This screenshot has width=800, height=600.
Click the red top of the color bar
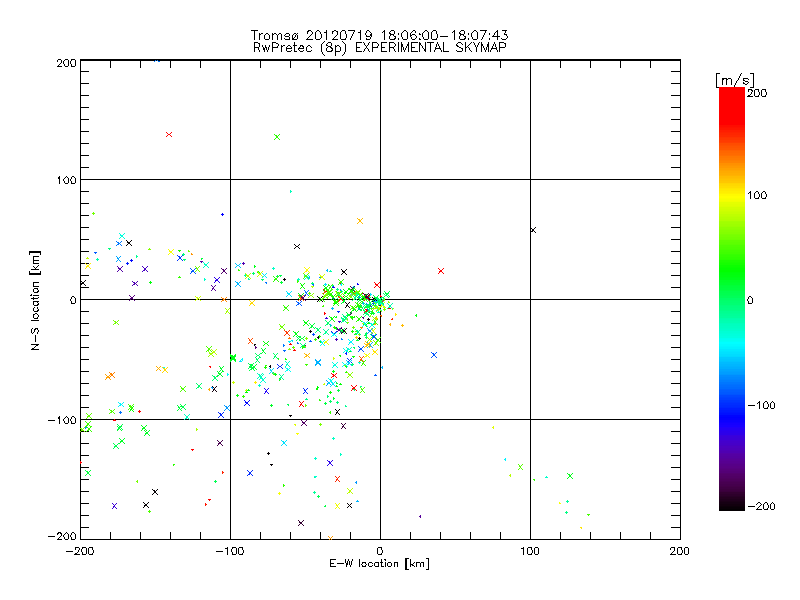[731, 95]
